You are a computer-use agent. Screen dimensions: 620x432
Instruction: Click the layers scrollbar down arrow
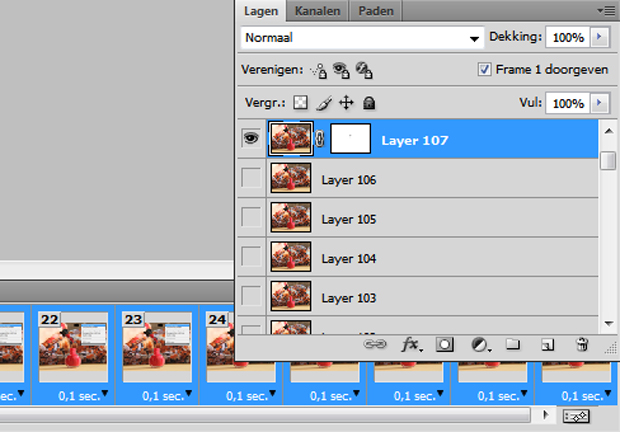(609, 324)
